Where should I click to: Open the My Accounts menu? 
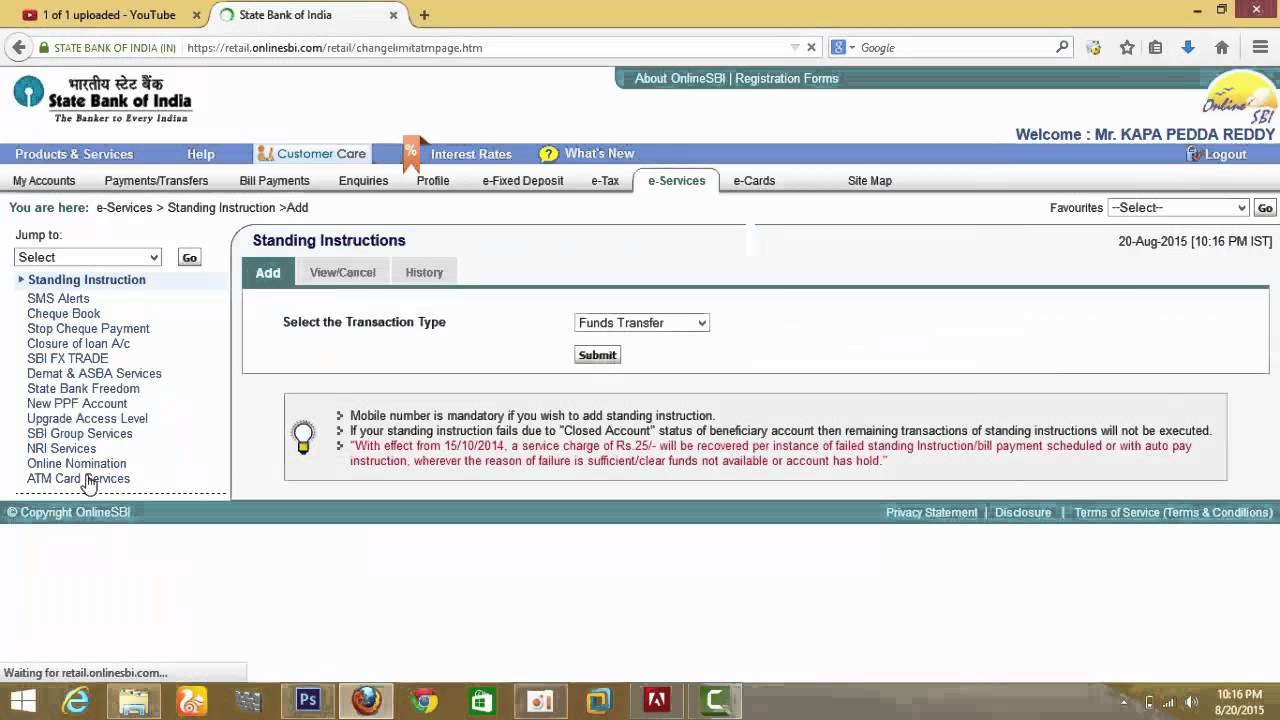(44, 181)
